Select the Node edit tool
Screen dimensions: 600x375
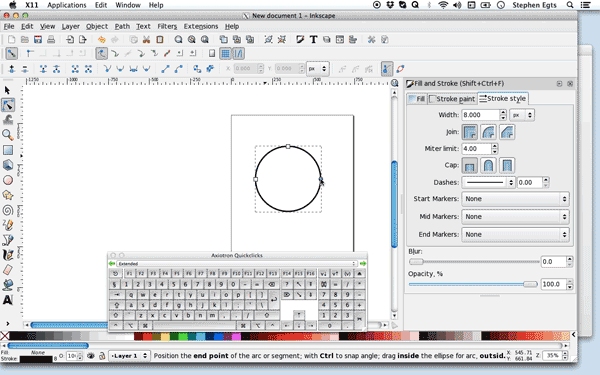(x=8, y=105)
